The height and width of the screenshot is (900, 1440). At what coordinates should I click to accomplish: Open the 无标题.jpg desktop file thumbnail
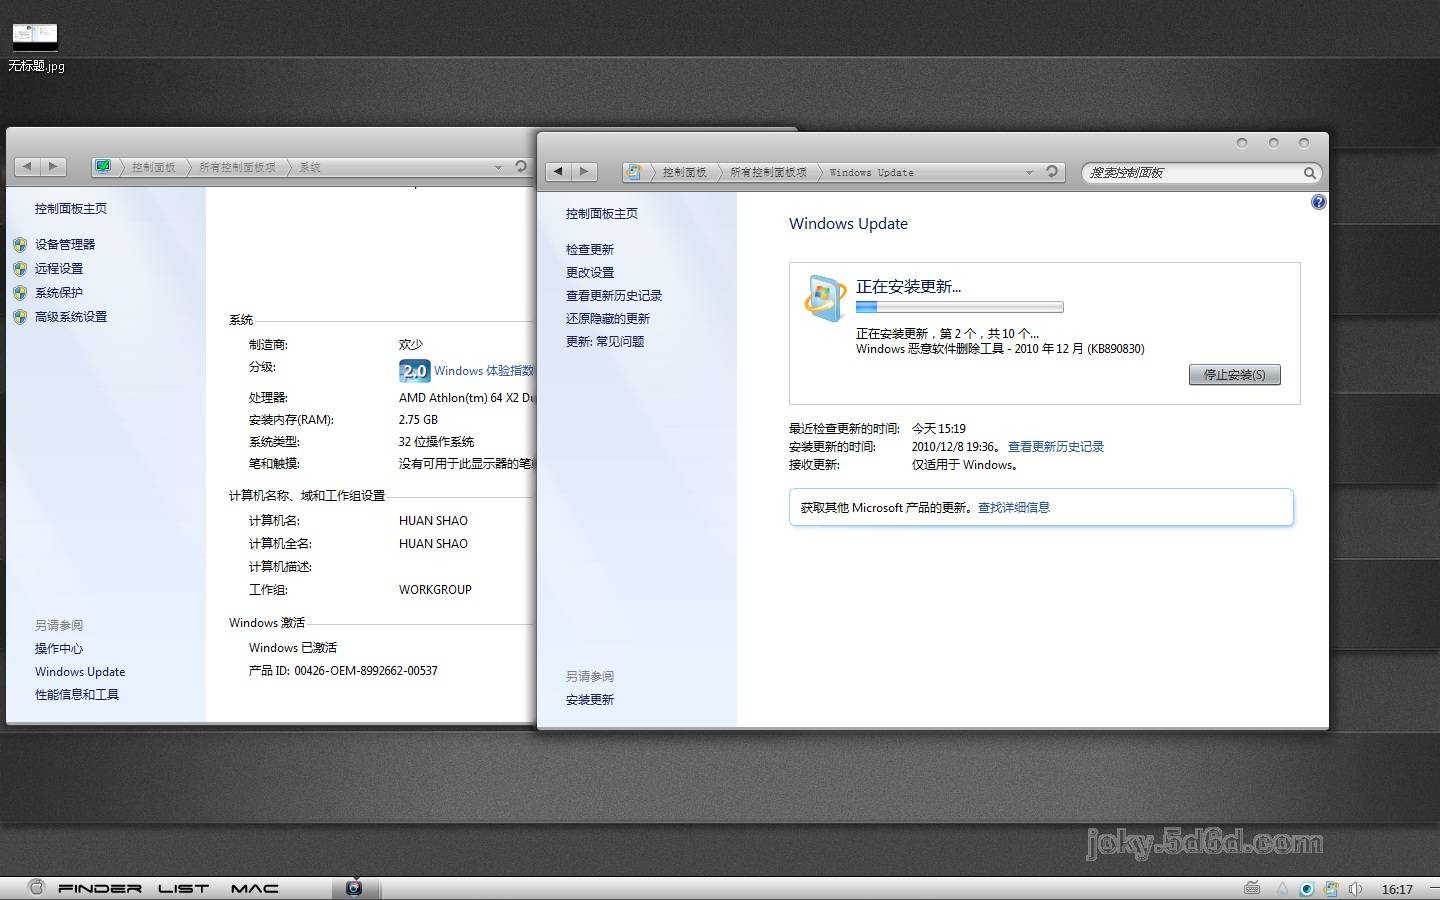point(35,37)
